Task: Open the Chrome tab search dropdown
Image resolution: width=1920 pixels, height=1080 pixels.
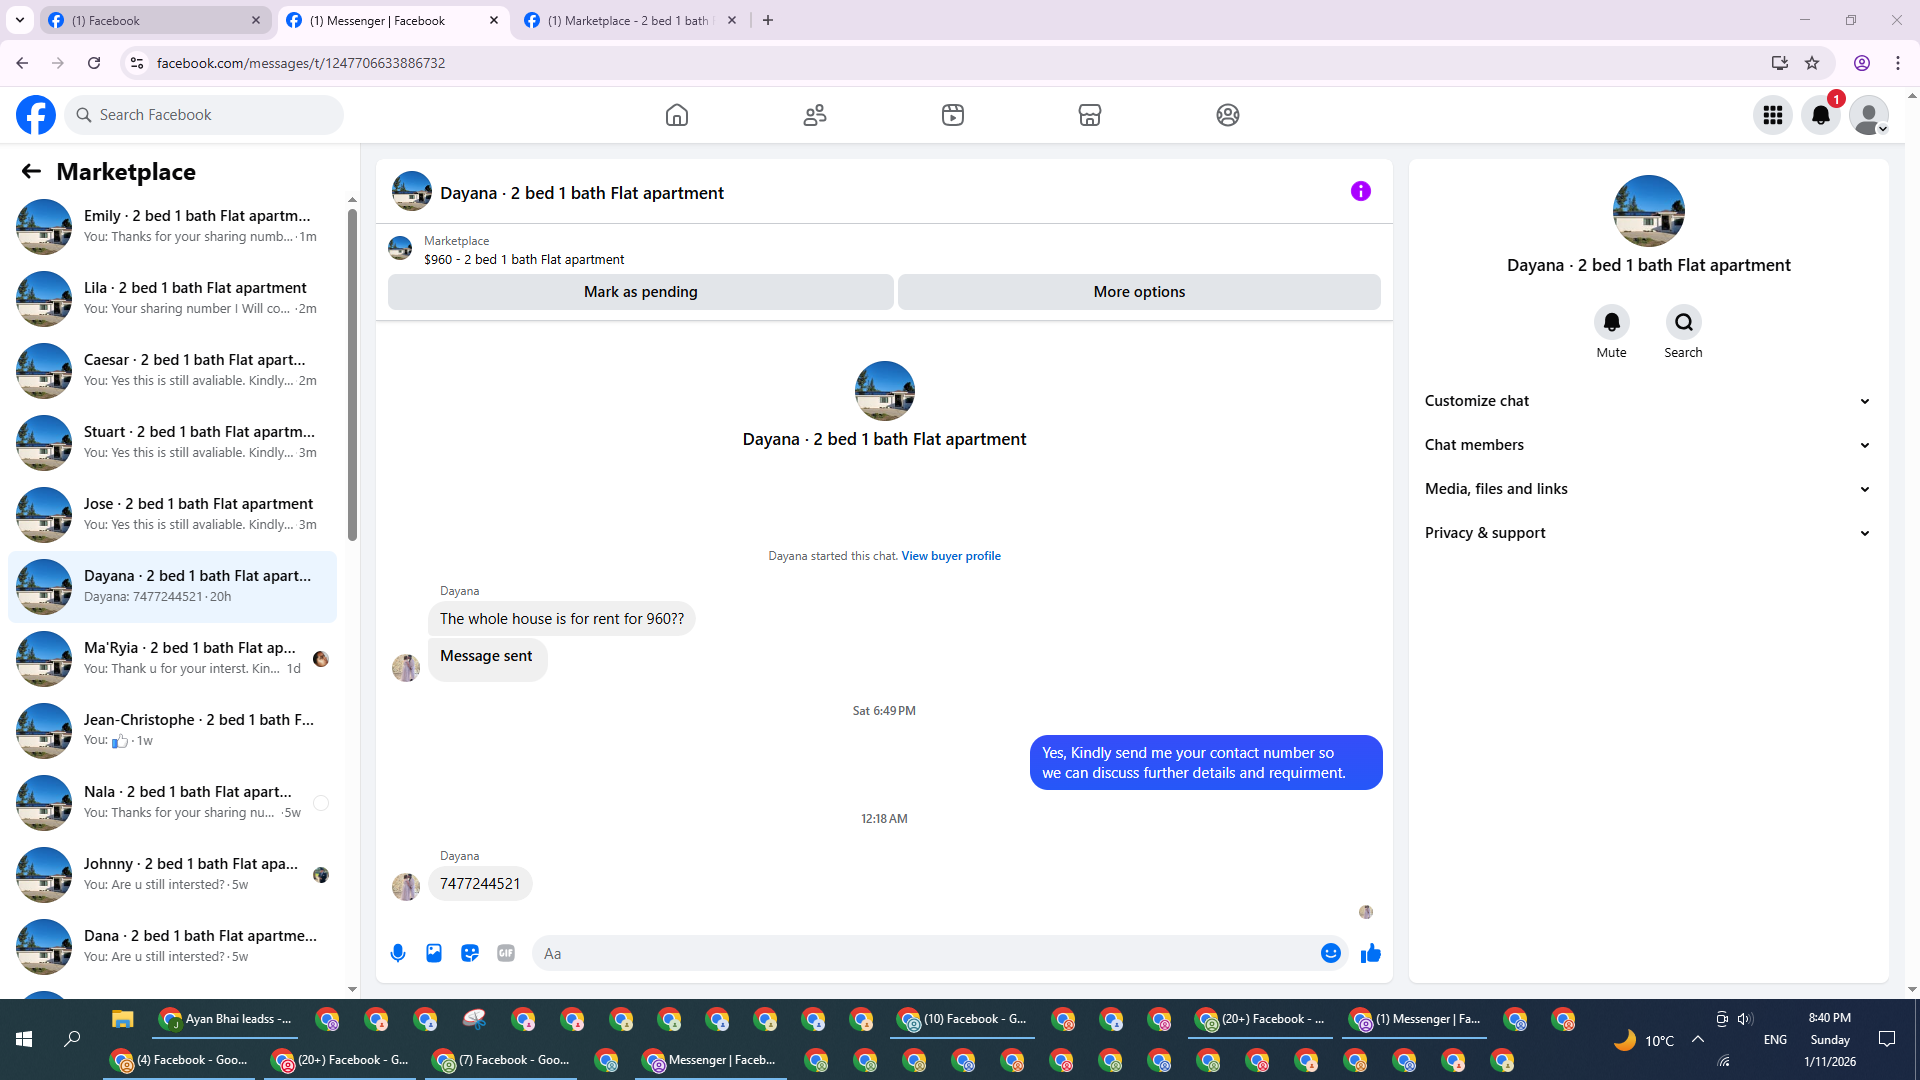Action: (20, 20)
